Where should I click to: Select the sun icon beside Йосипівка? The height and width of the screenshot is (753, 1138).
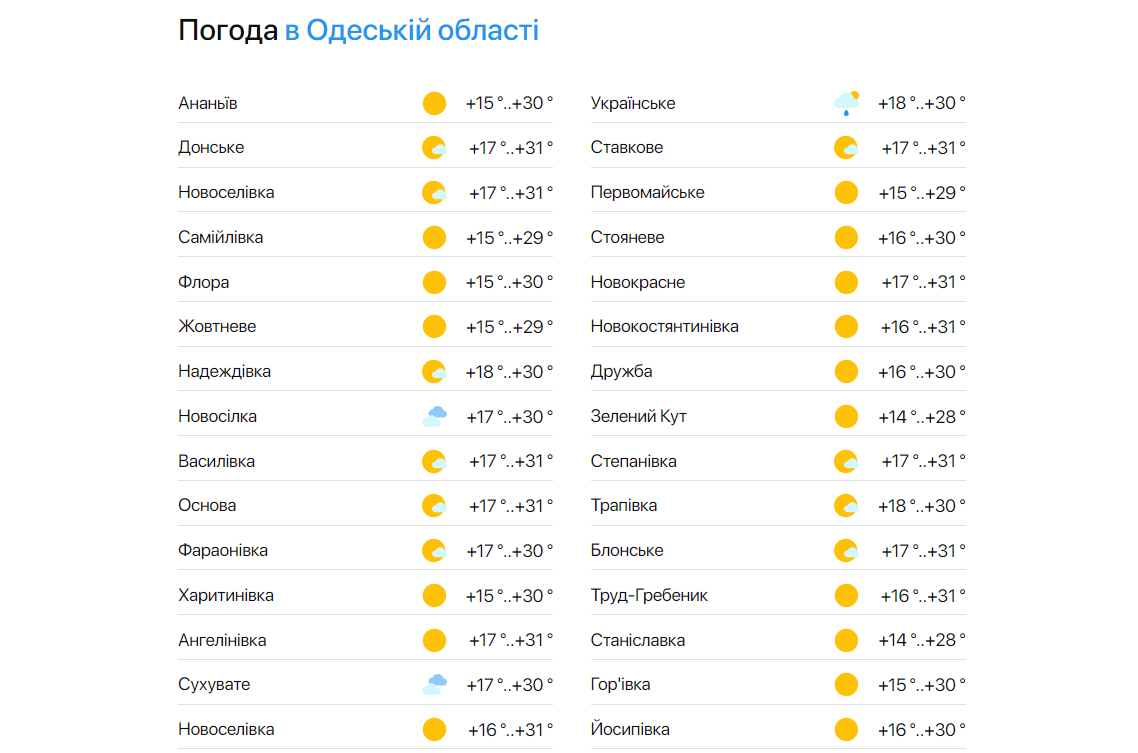847,728
